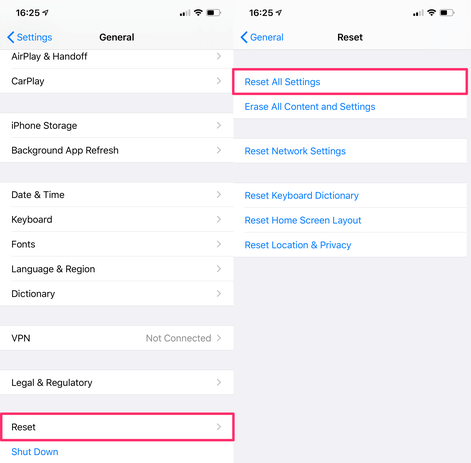
Task: Open VPN showing Not Connected
Action: tap(117, 338)
